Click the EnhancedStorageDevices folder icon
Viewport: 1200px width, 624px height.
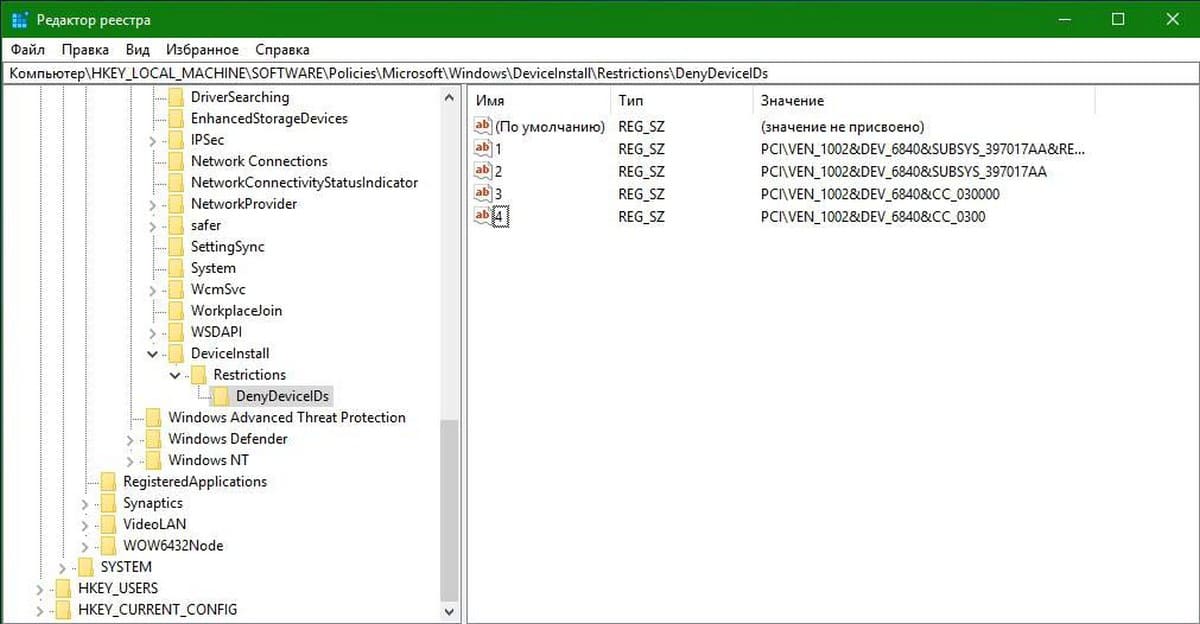176,118
